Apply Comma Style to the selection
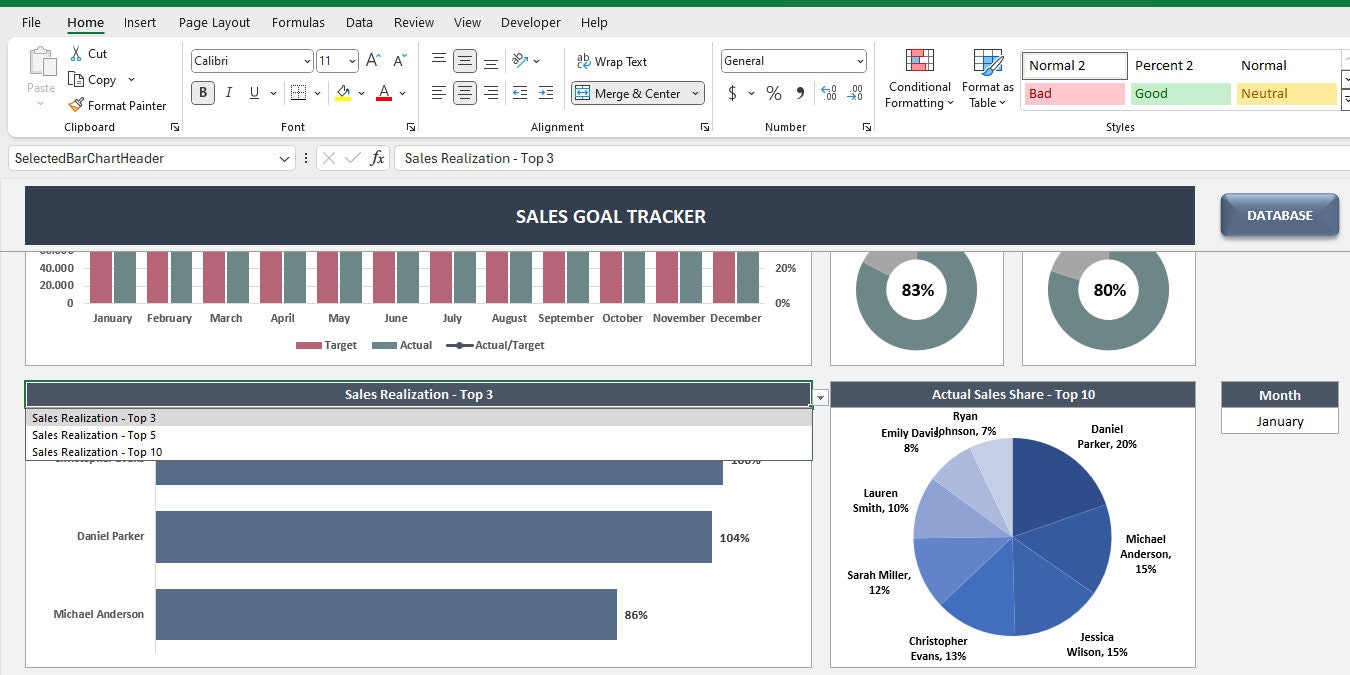The height and width of the screenshot is (675, 1350). coord(799,93)
